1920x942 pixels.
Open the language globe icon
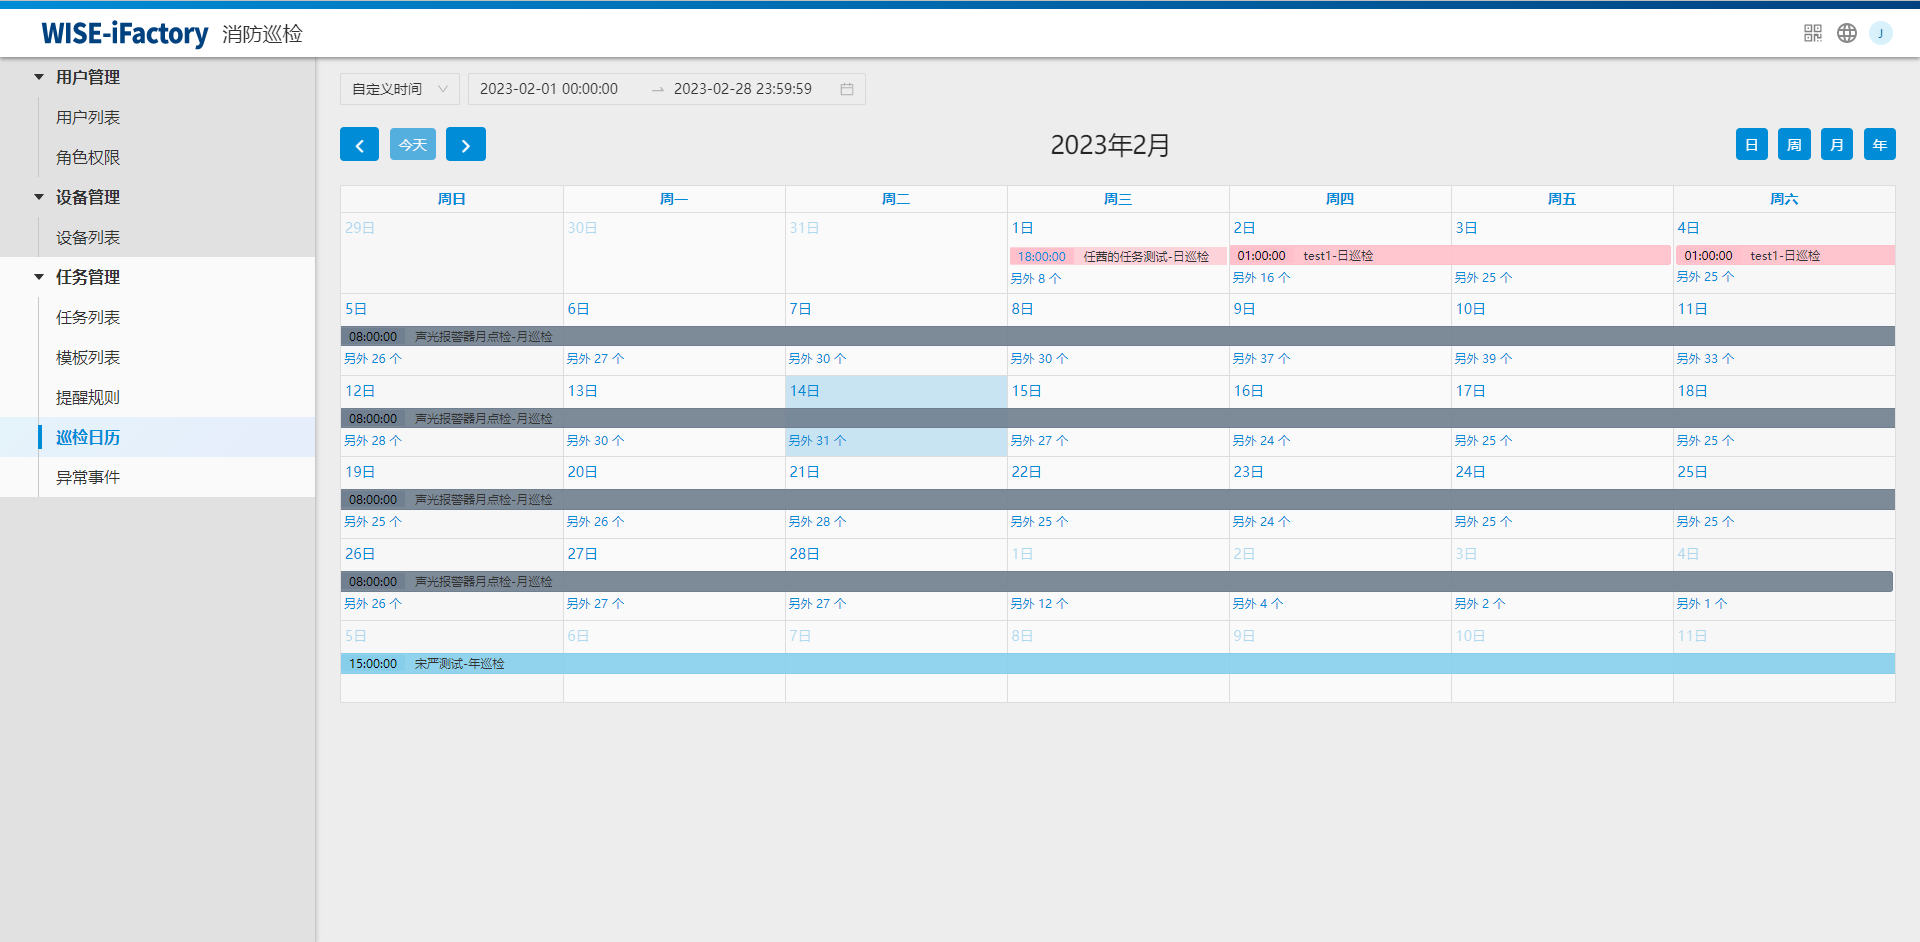[x=1846, y=33]
